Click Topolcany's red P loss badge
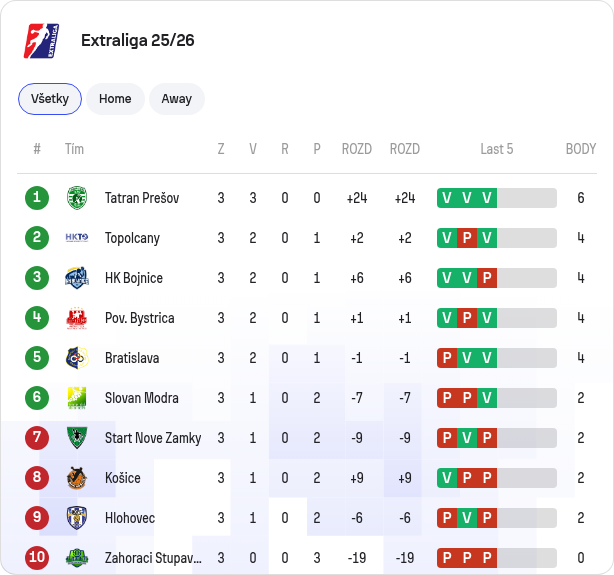The width and height of the screenshot is (614, 575). 467,238
